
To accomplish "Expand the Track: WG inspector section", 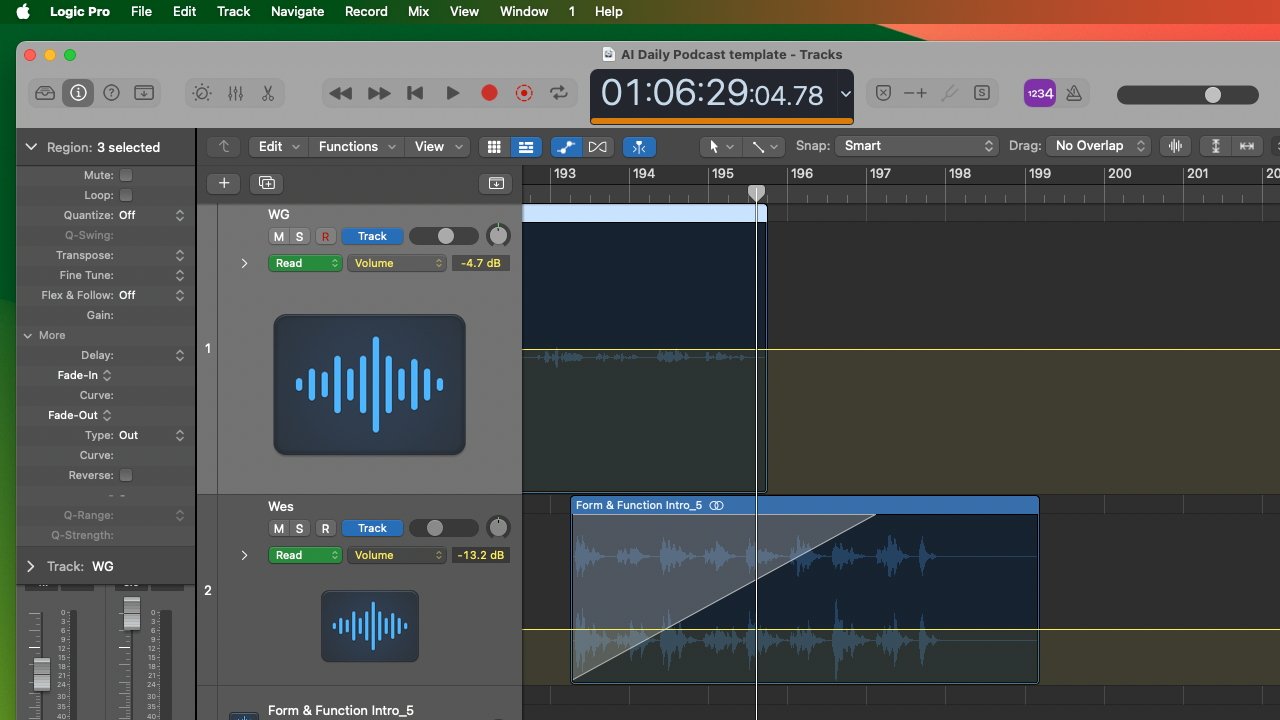I will [30, 566].
